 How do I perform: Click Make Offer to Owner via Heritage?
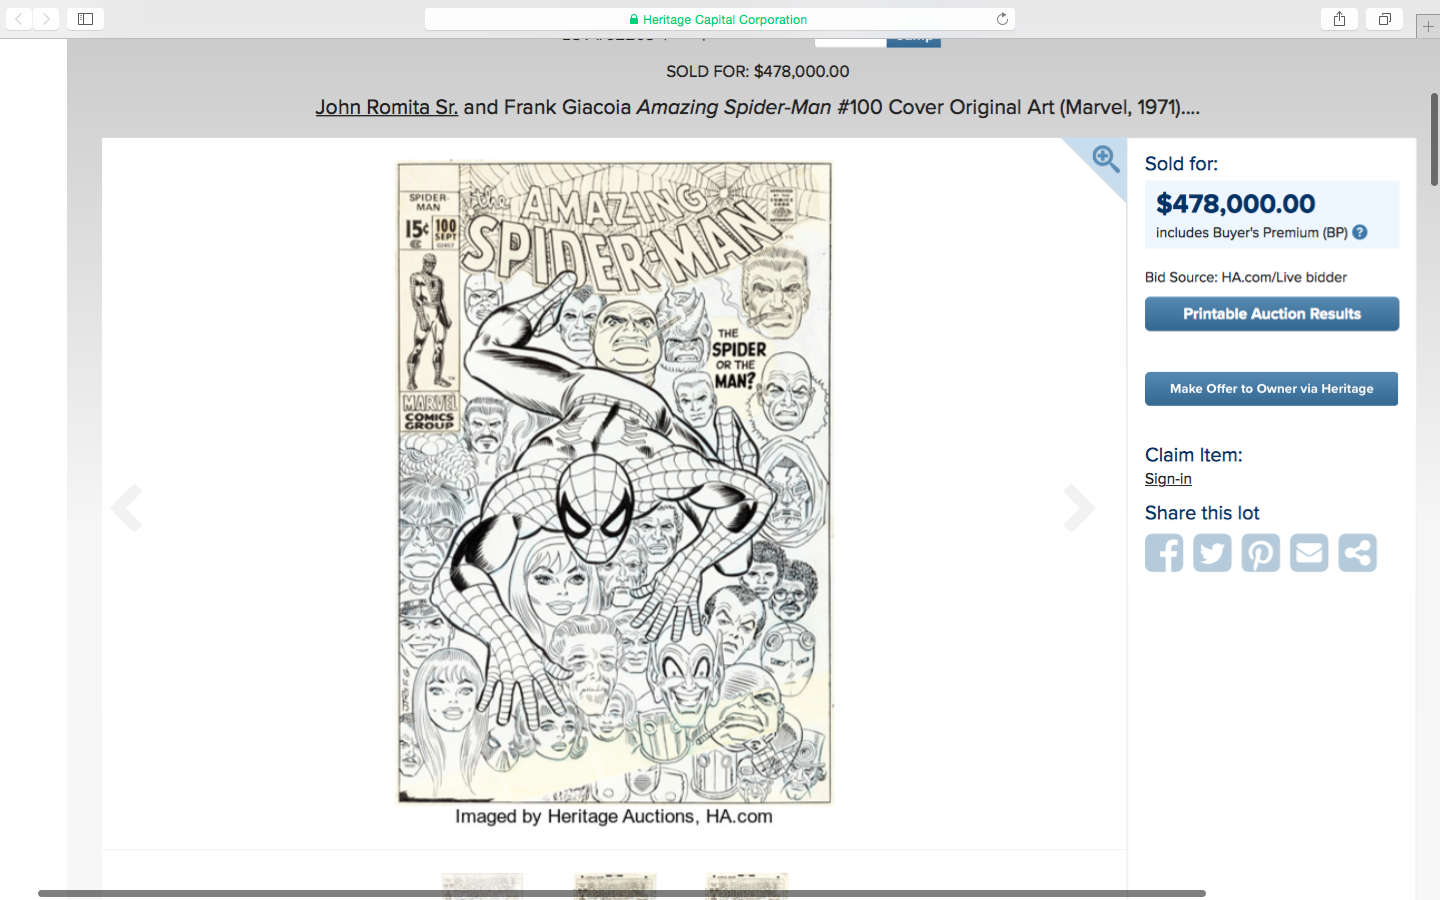(1272, 389)
